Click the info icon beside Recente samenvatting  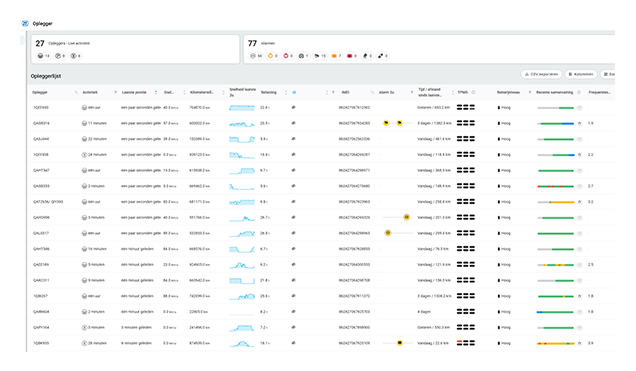(x=579, y=92)
